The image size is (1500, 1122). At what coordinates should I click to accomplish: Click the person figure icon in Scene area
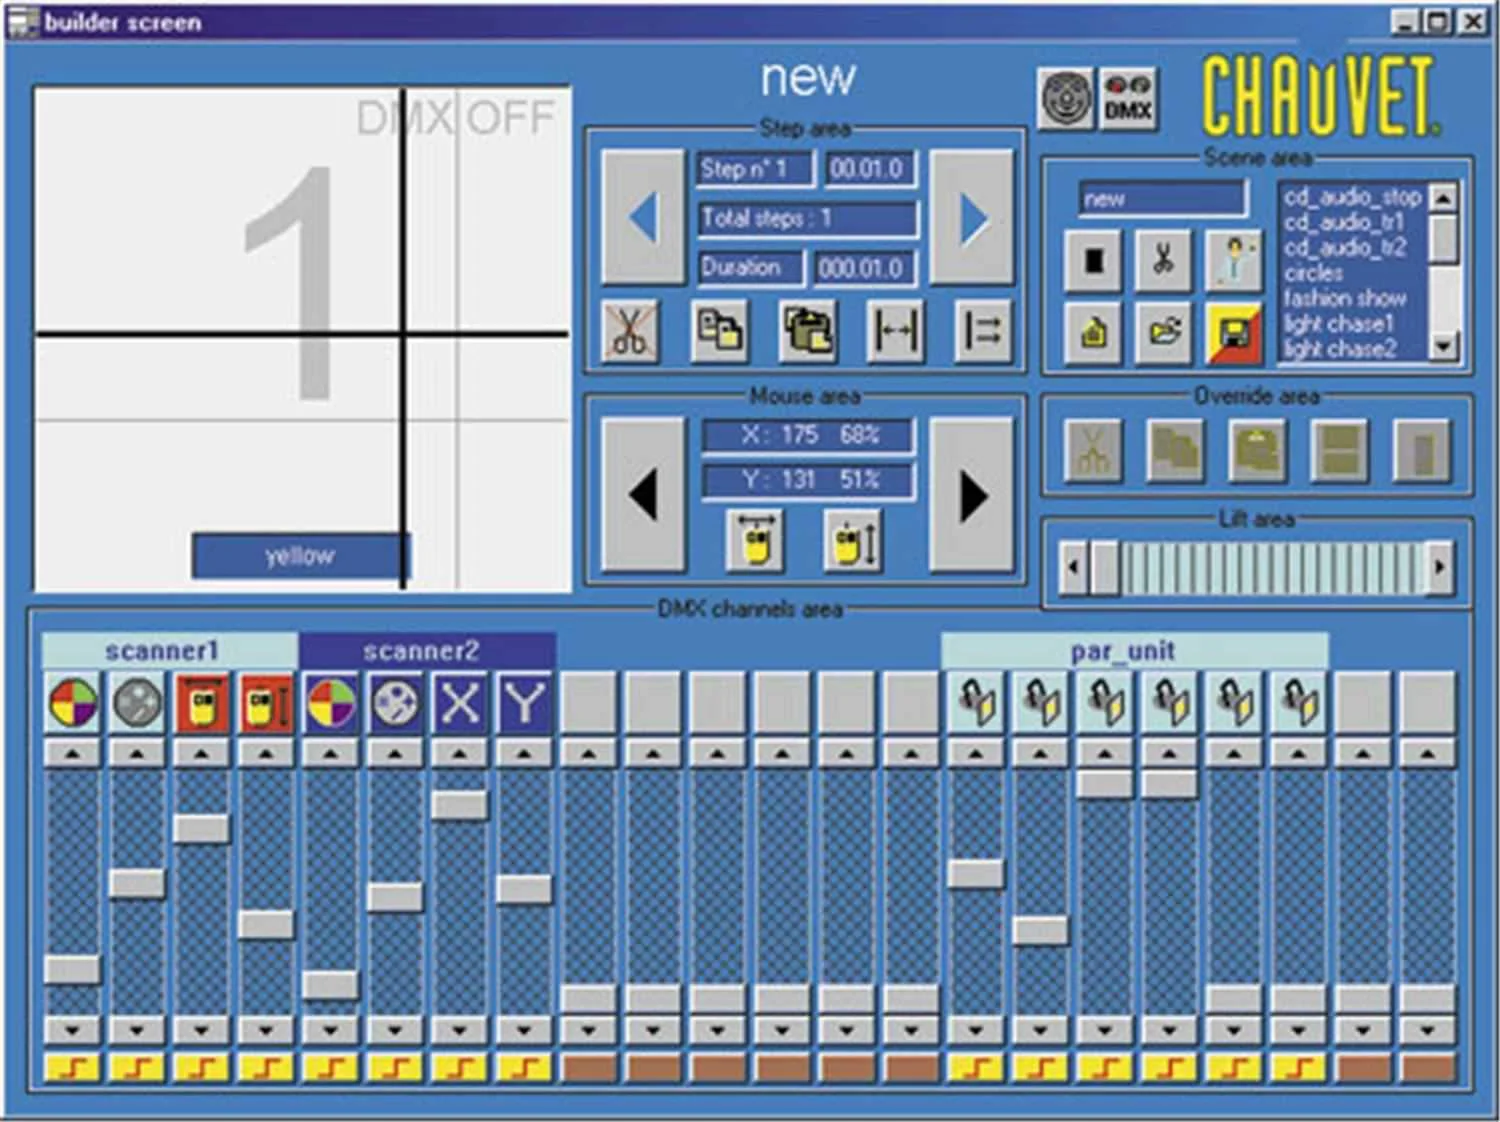1234,260
